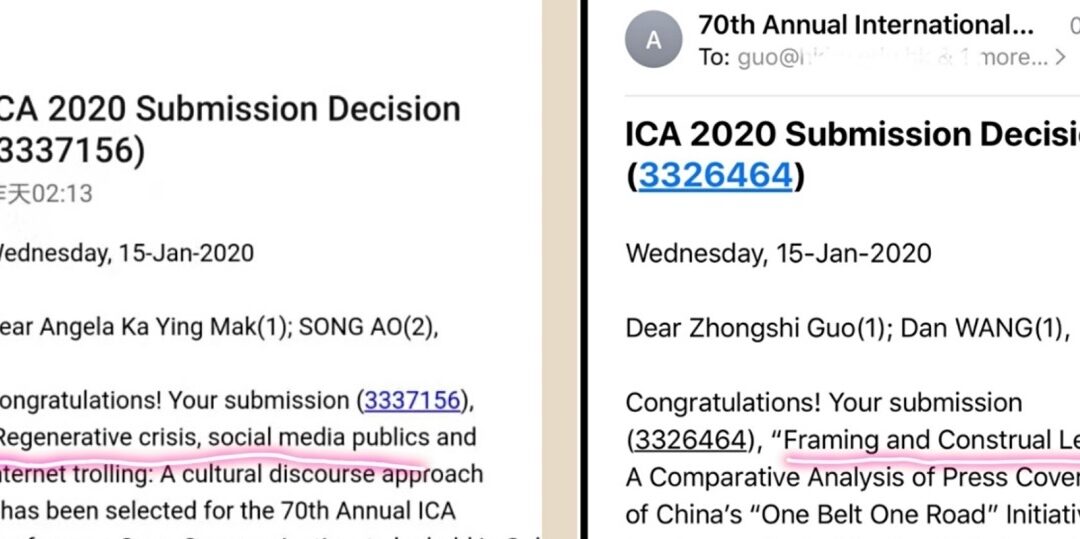Click the 02:13 timestamp in left email

click(x=63, y=194)
